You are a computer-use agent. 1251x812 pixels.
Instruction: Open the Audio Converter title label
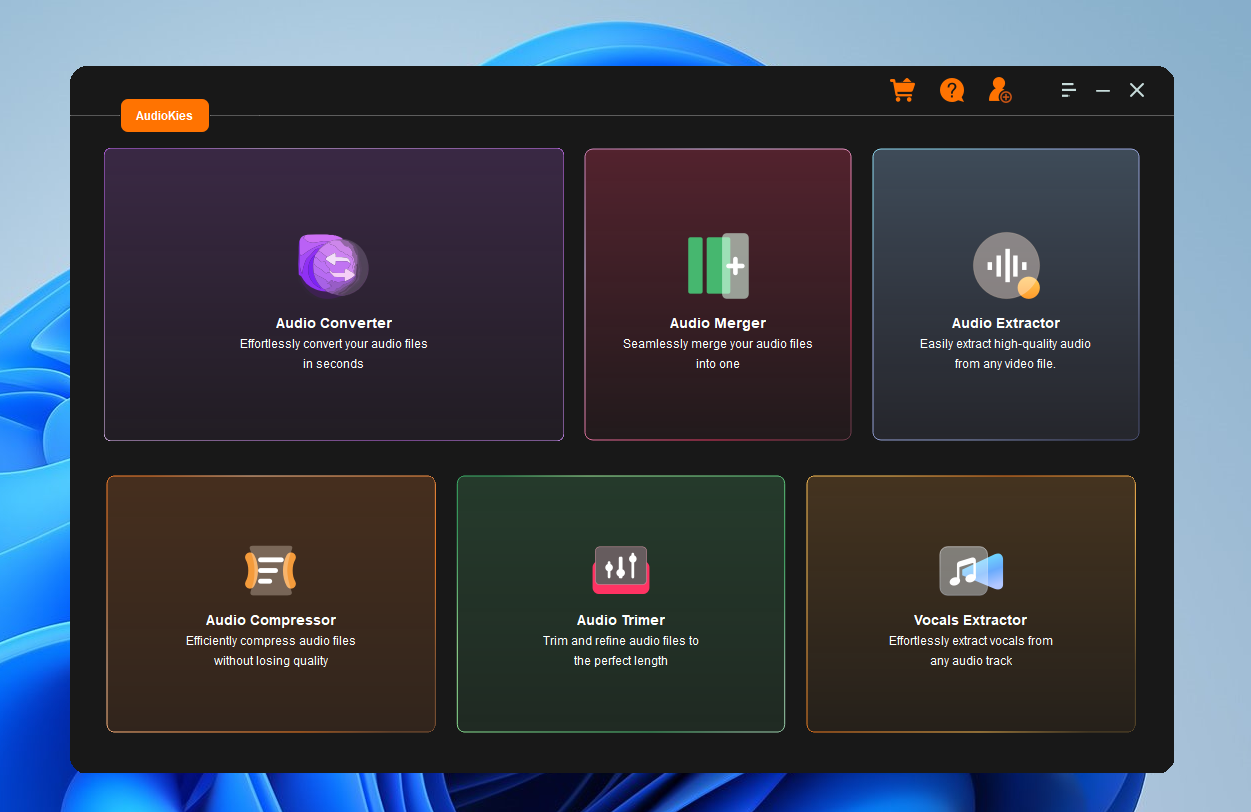click(333, 323)
